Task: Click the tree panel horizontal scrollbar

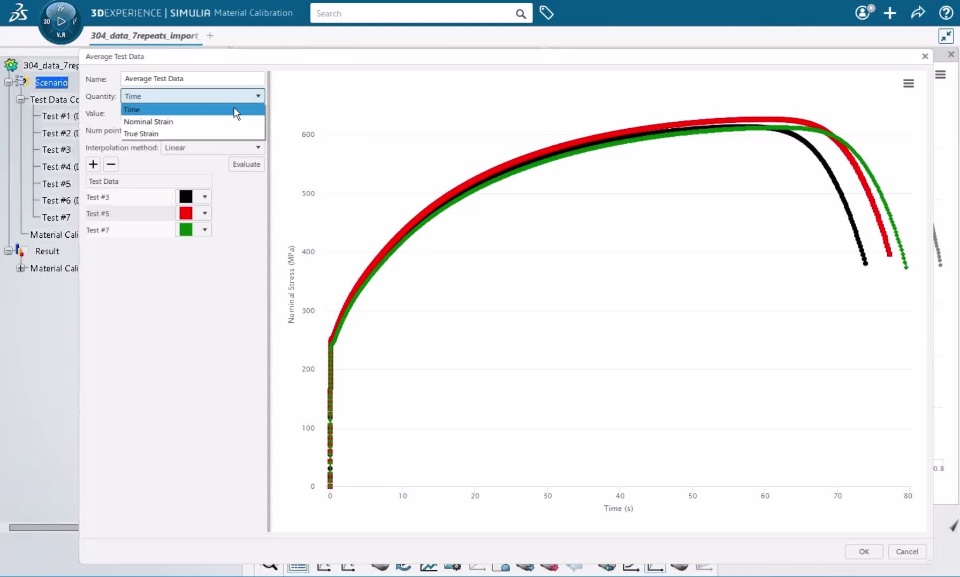Action: pyautogui.click(x=43, y=527)
